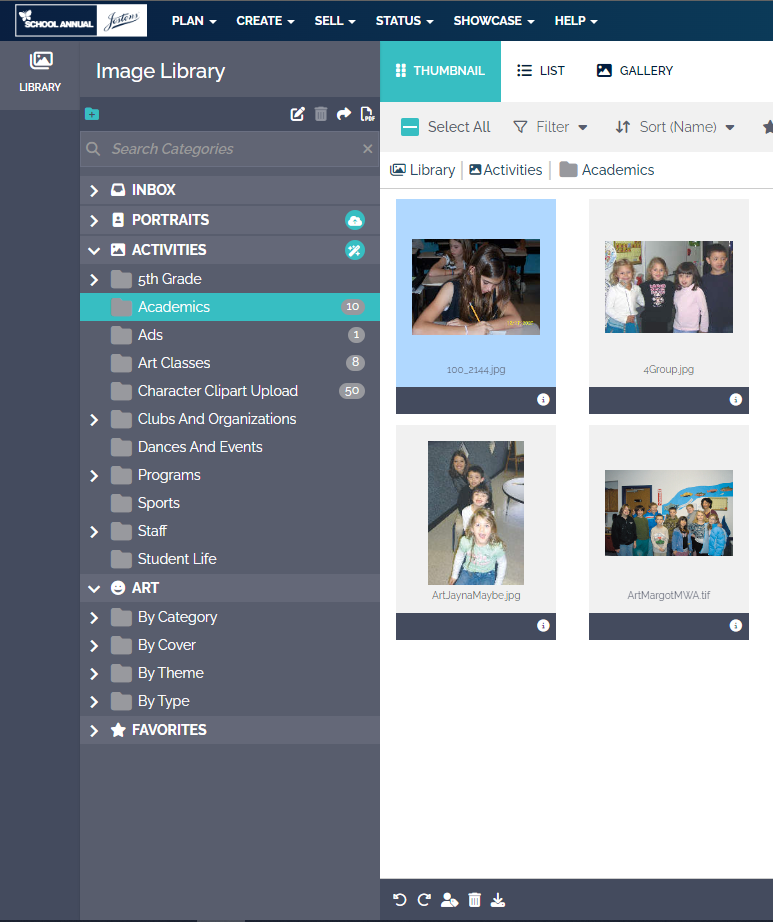
Task: Expand the By Cover folder
Action: pos(94,646)
